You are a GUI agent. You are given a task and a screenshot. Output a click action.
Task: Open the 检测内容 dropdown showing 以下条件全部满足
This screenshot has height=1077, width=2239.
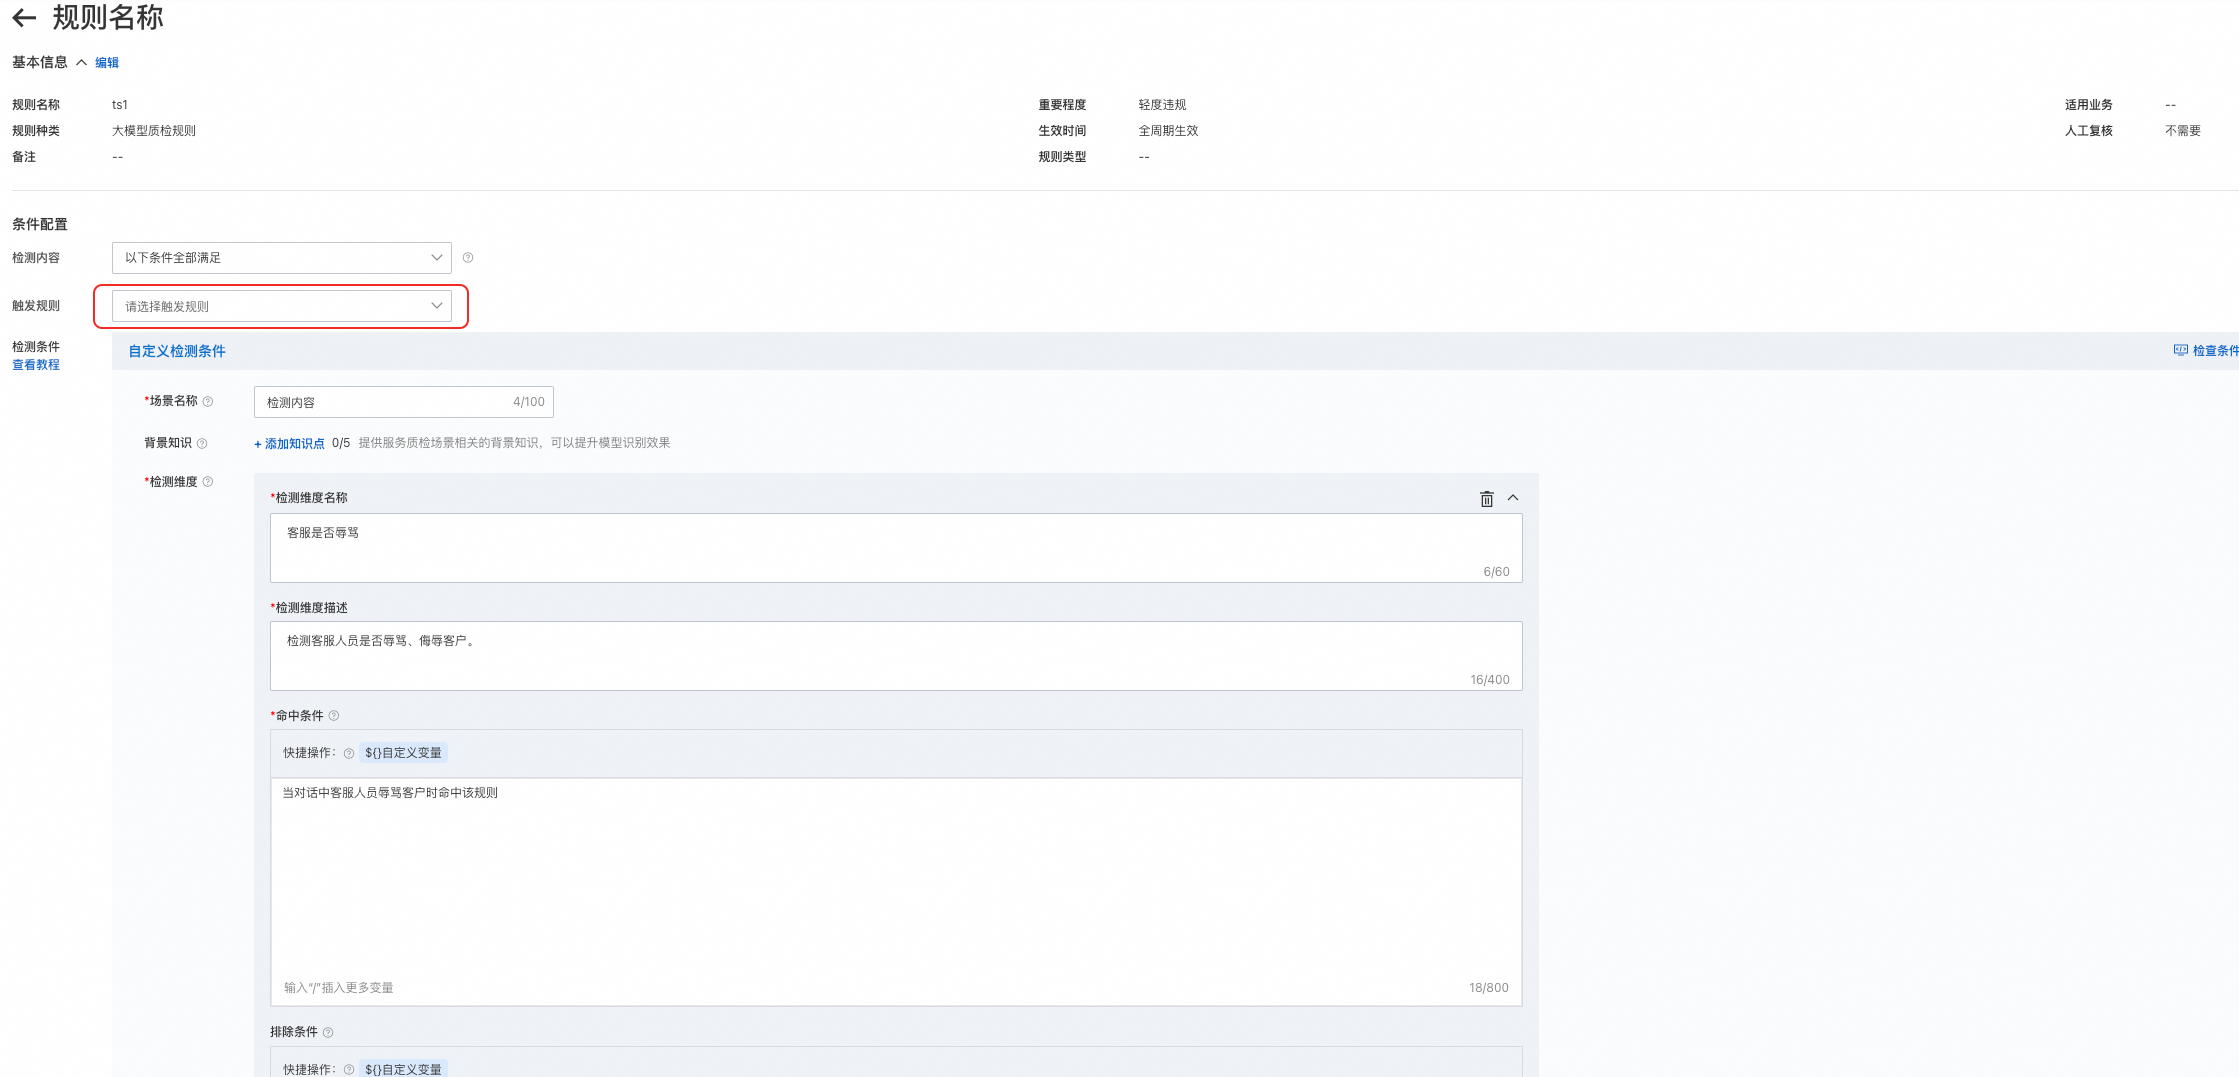tap(282, 258)
